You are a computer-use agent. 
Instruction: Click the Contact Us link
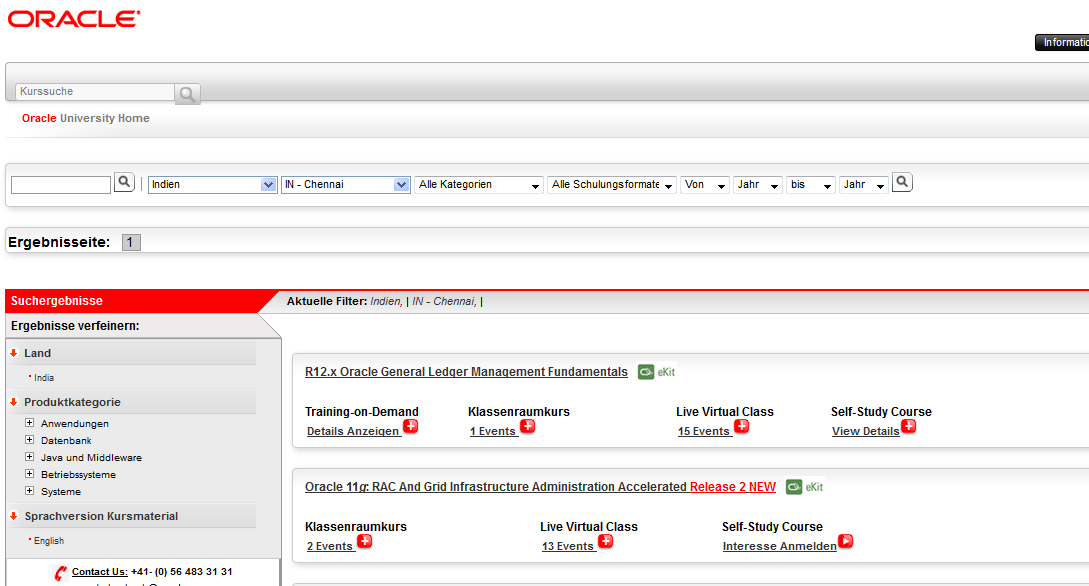click(x=99, y=571)
